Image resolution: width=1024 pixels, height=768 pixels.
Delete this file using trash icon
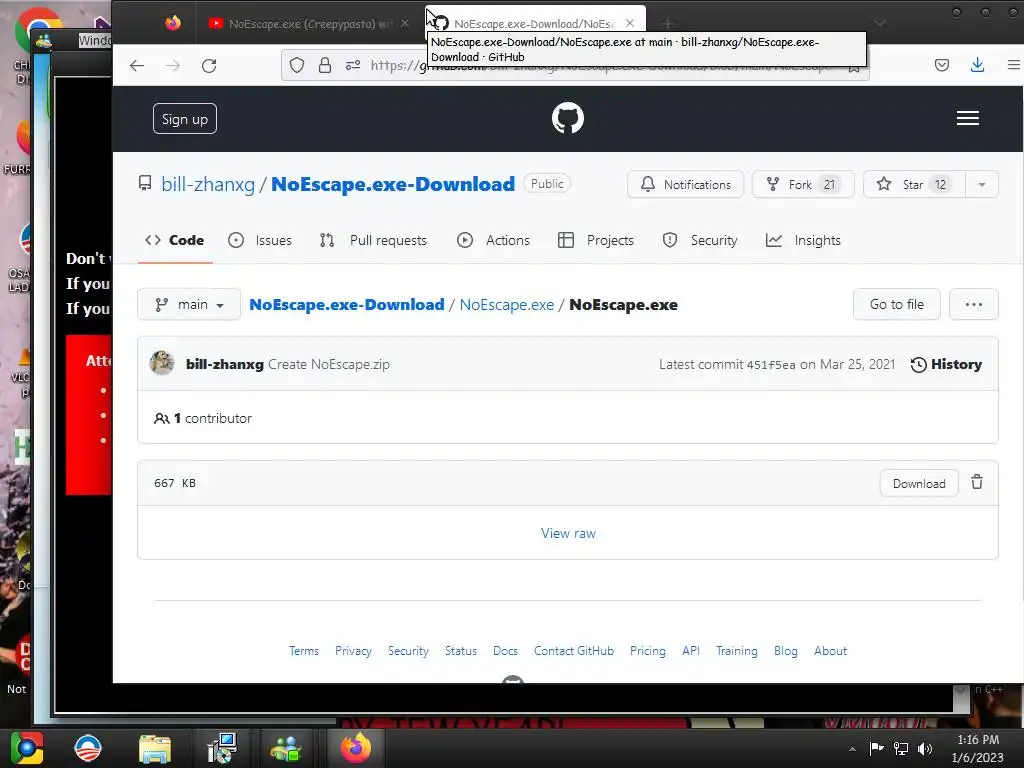[x=976, y=482]
